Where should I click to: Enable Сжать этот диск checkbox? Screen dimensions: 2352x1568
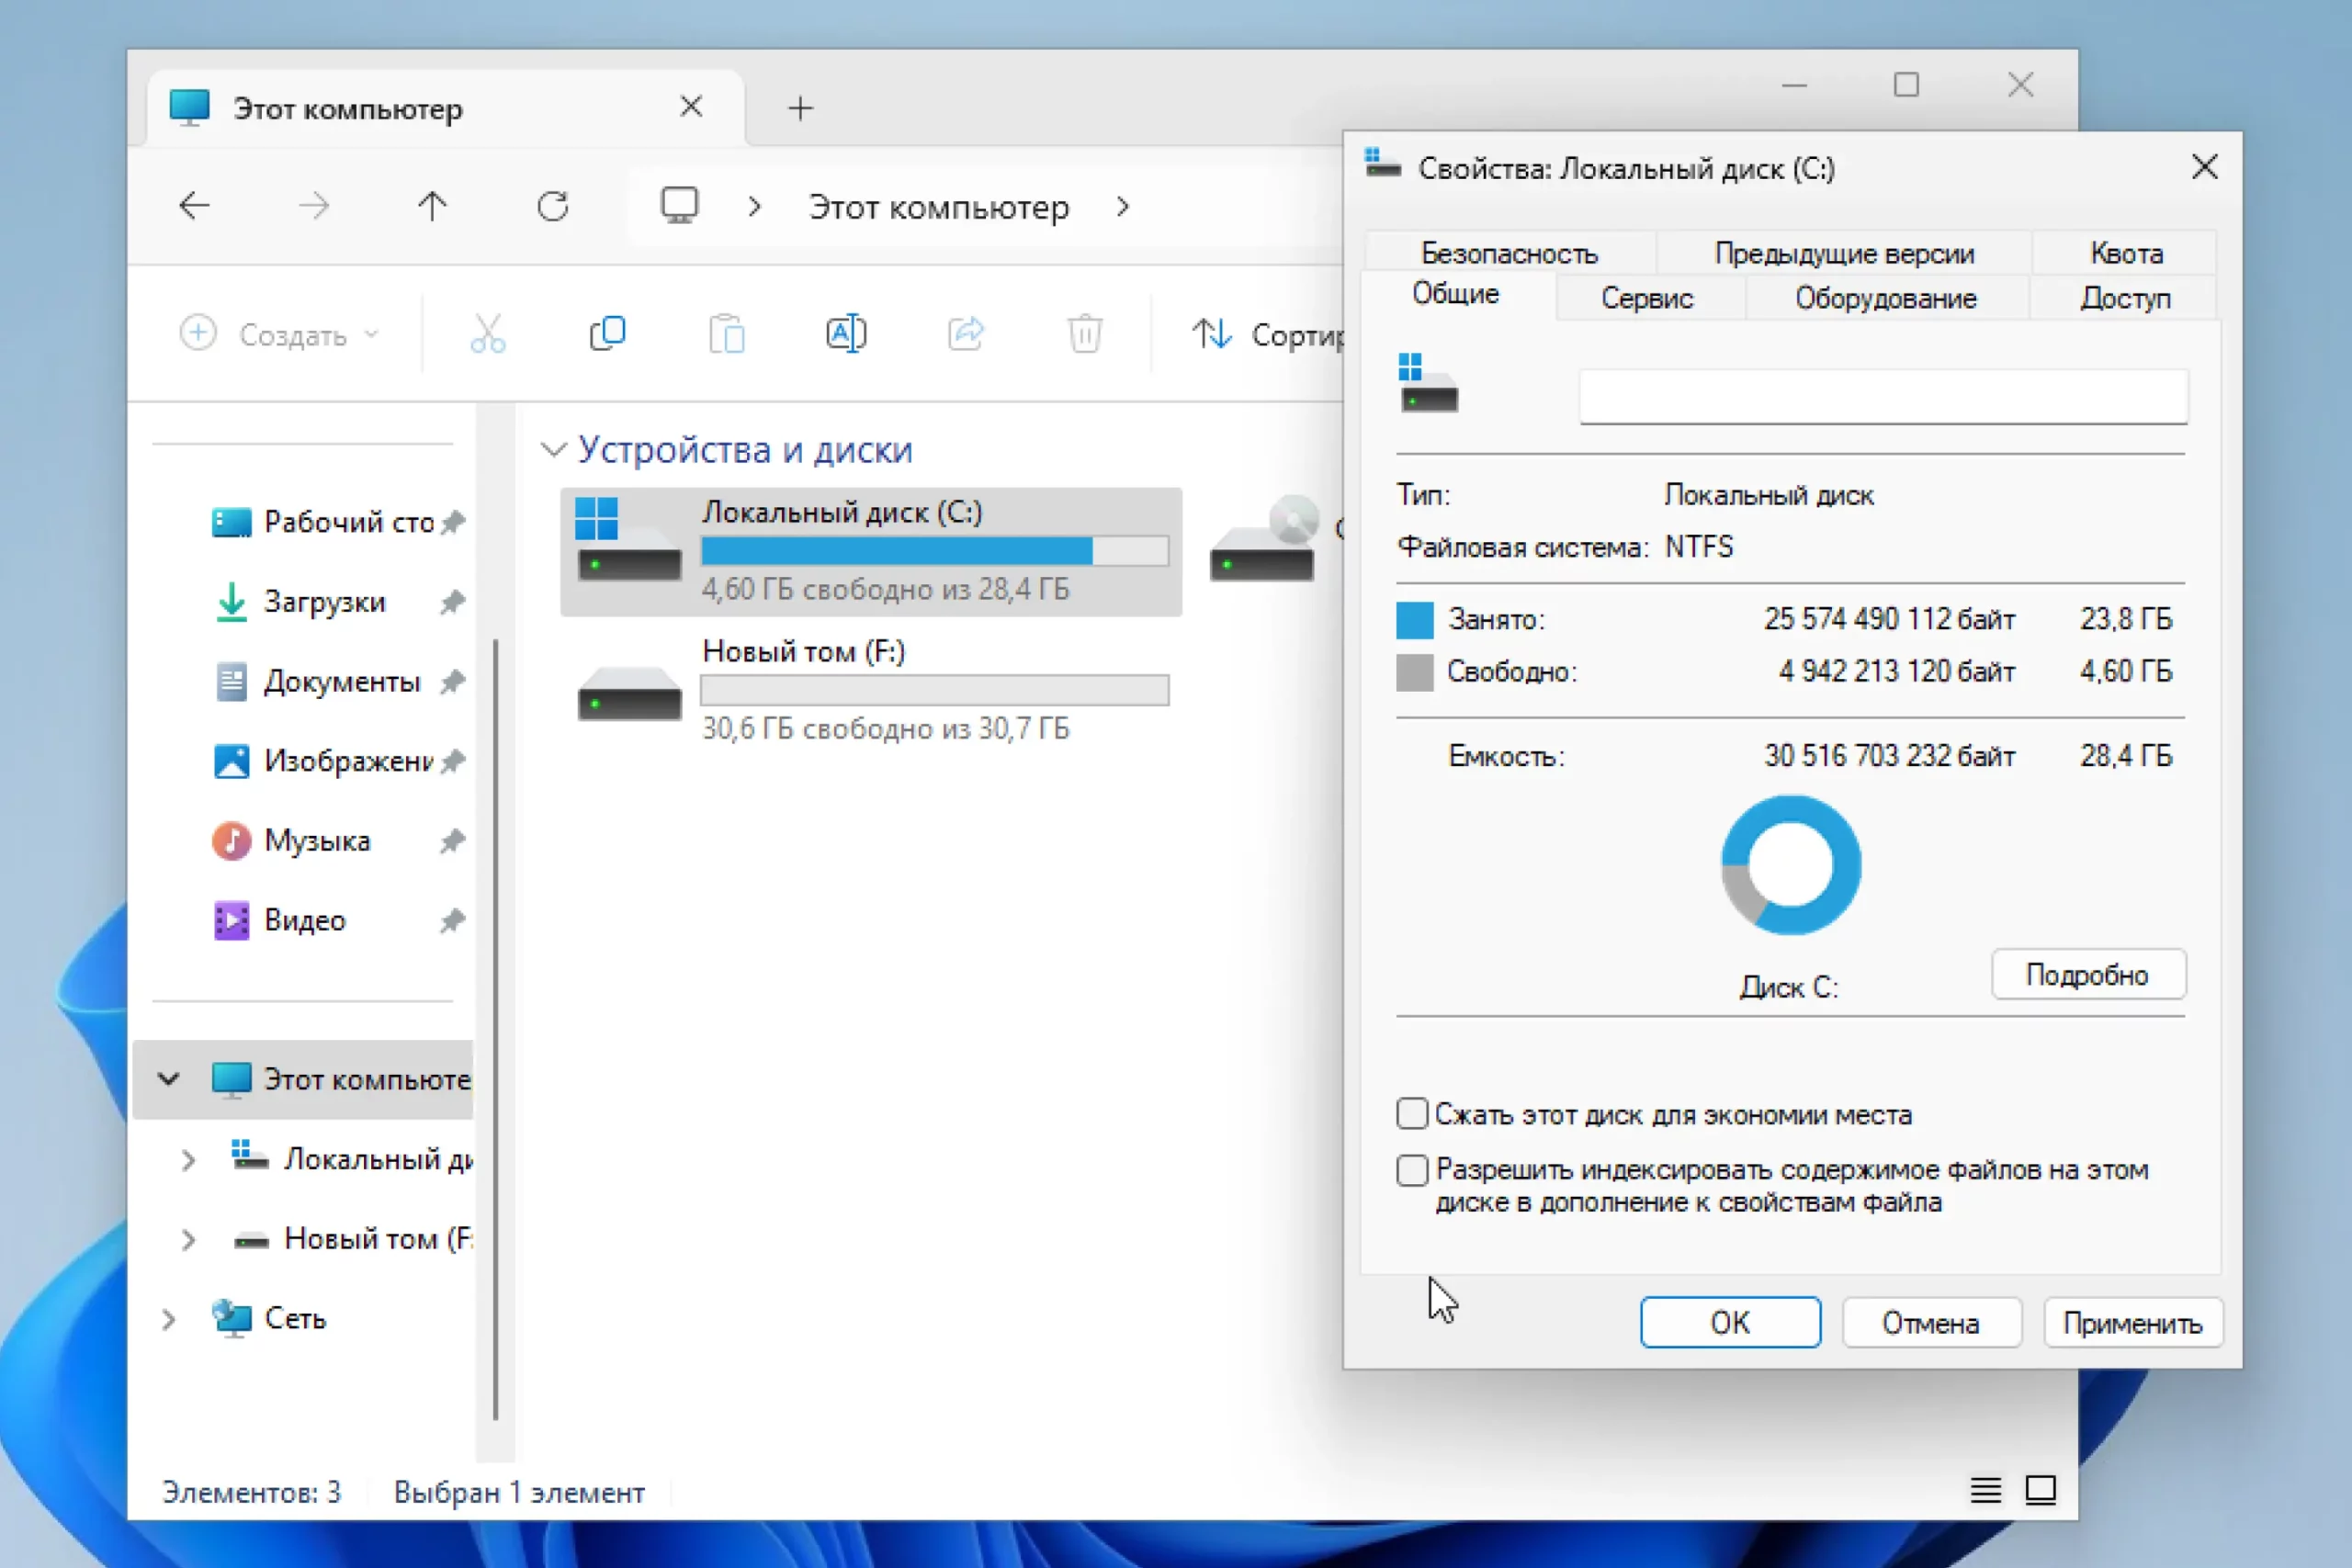pos(1412,1113)
